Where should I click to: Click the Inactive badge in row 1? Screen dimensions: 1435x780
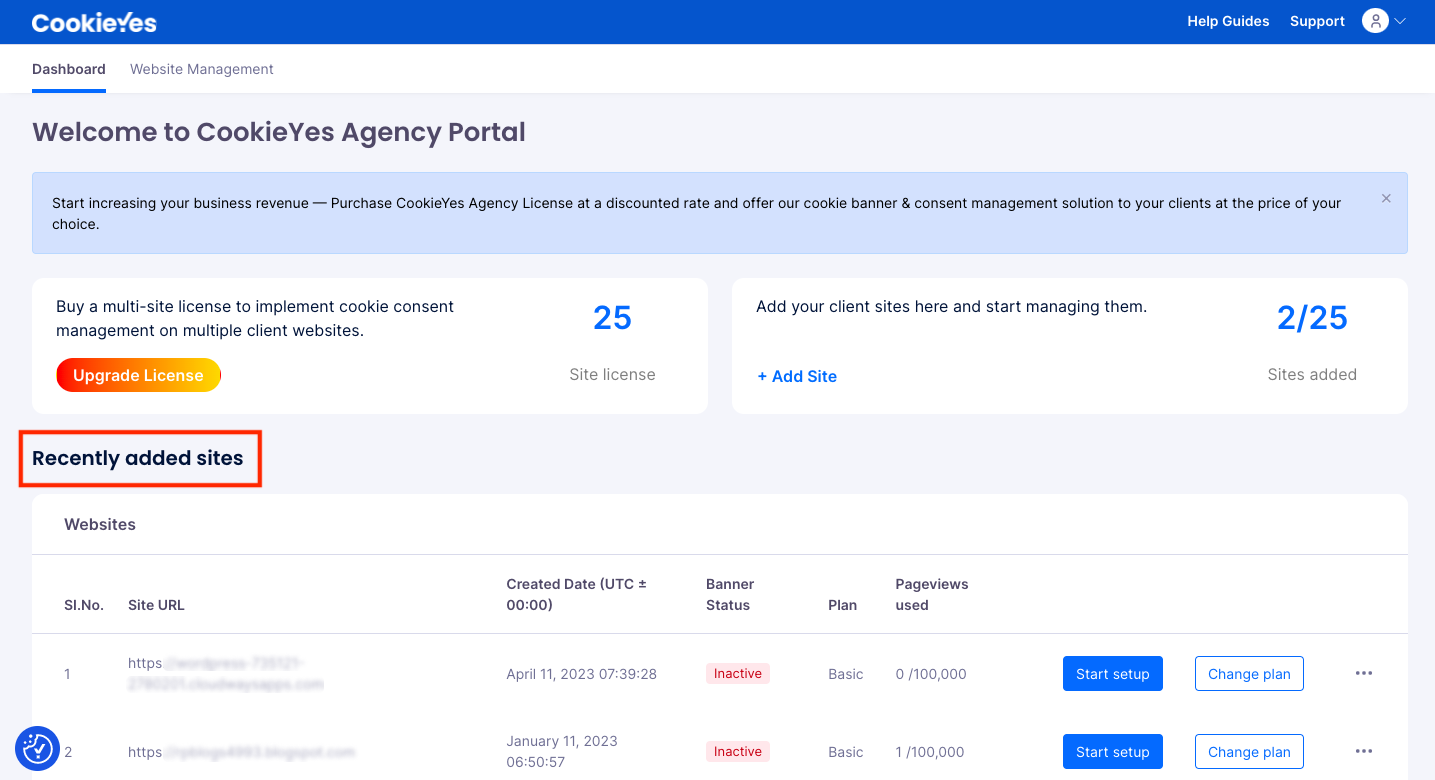pyautogui.click(x=738, y=673)
